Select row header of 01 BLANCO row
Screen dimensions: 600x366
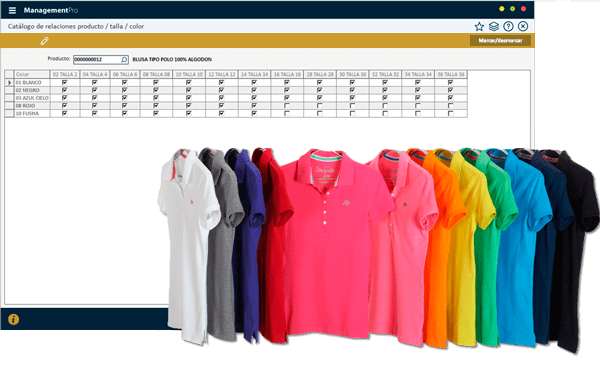coord(9,82)
